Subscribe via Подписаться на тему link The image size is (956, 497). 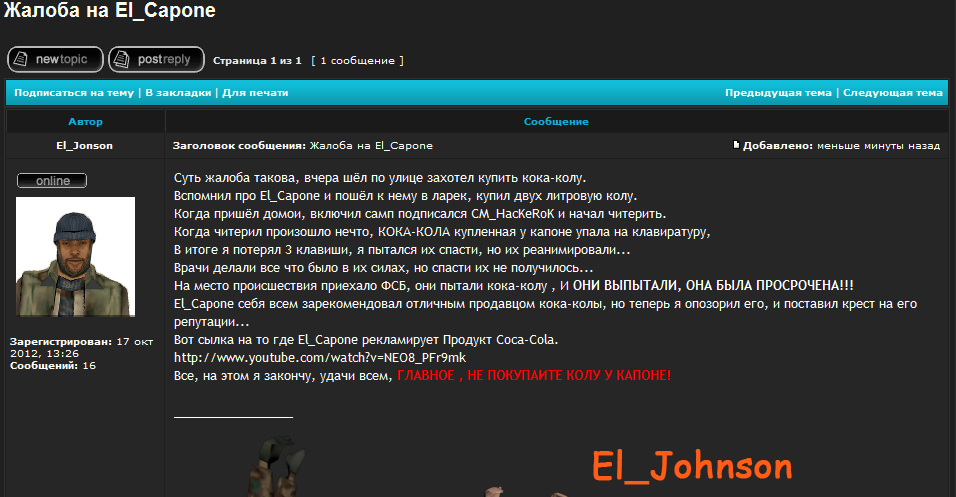[73, 93]
